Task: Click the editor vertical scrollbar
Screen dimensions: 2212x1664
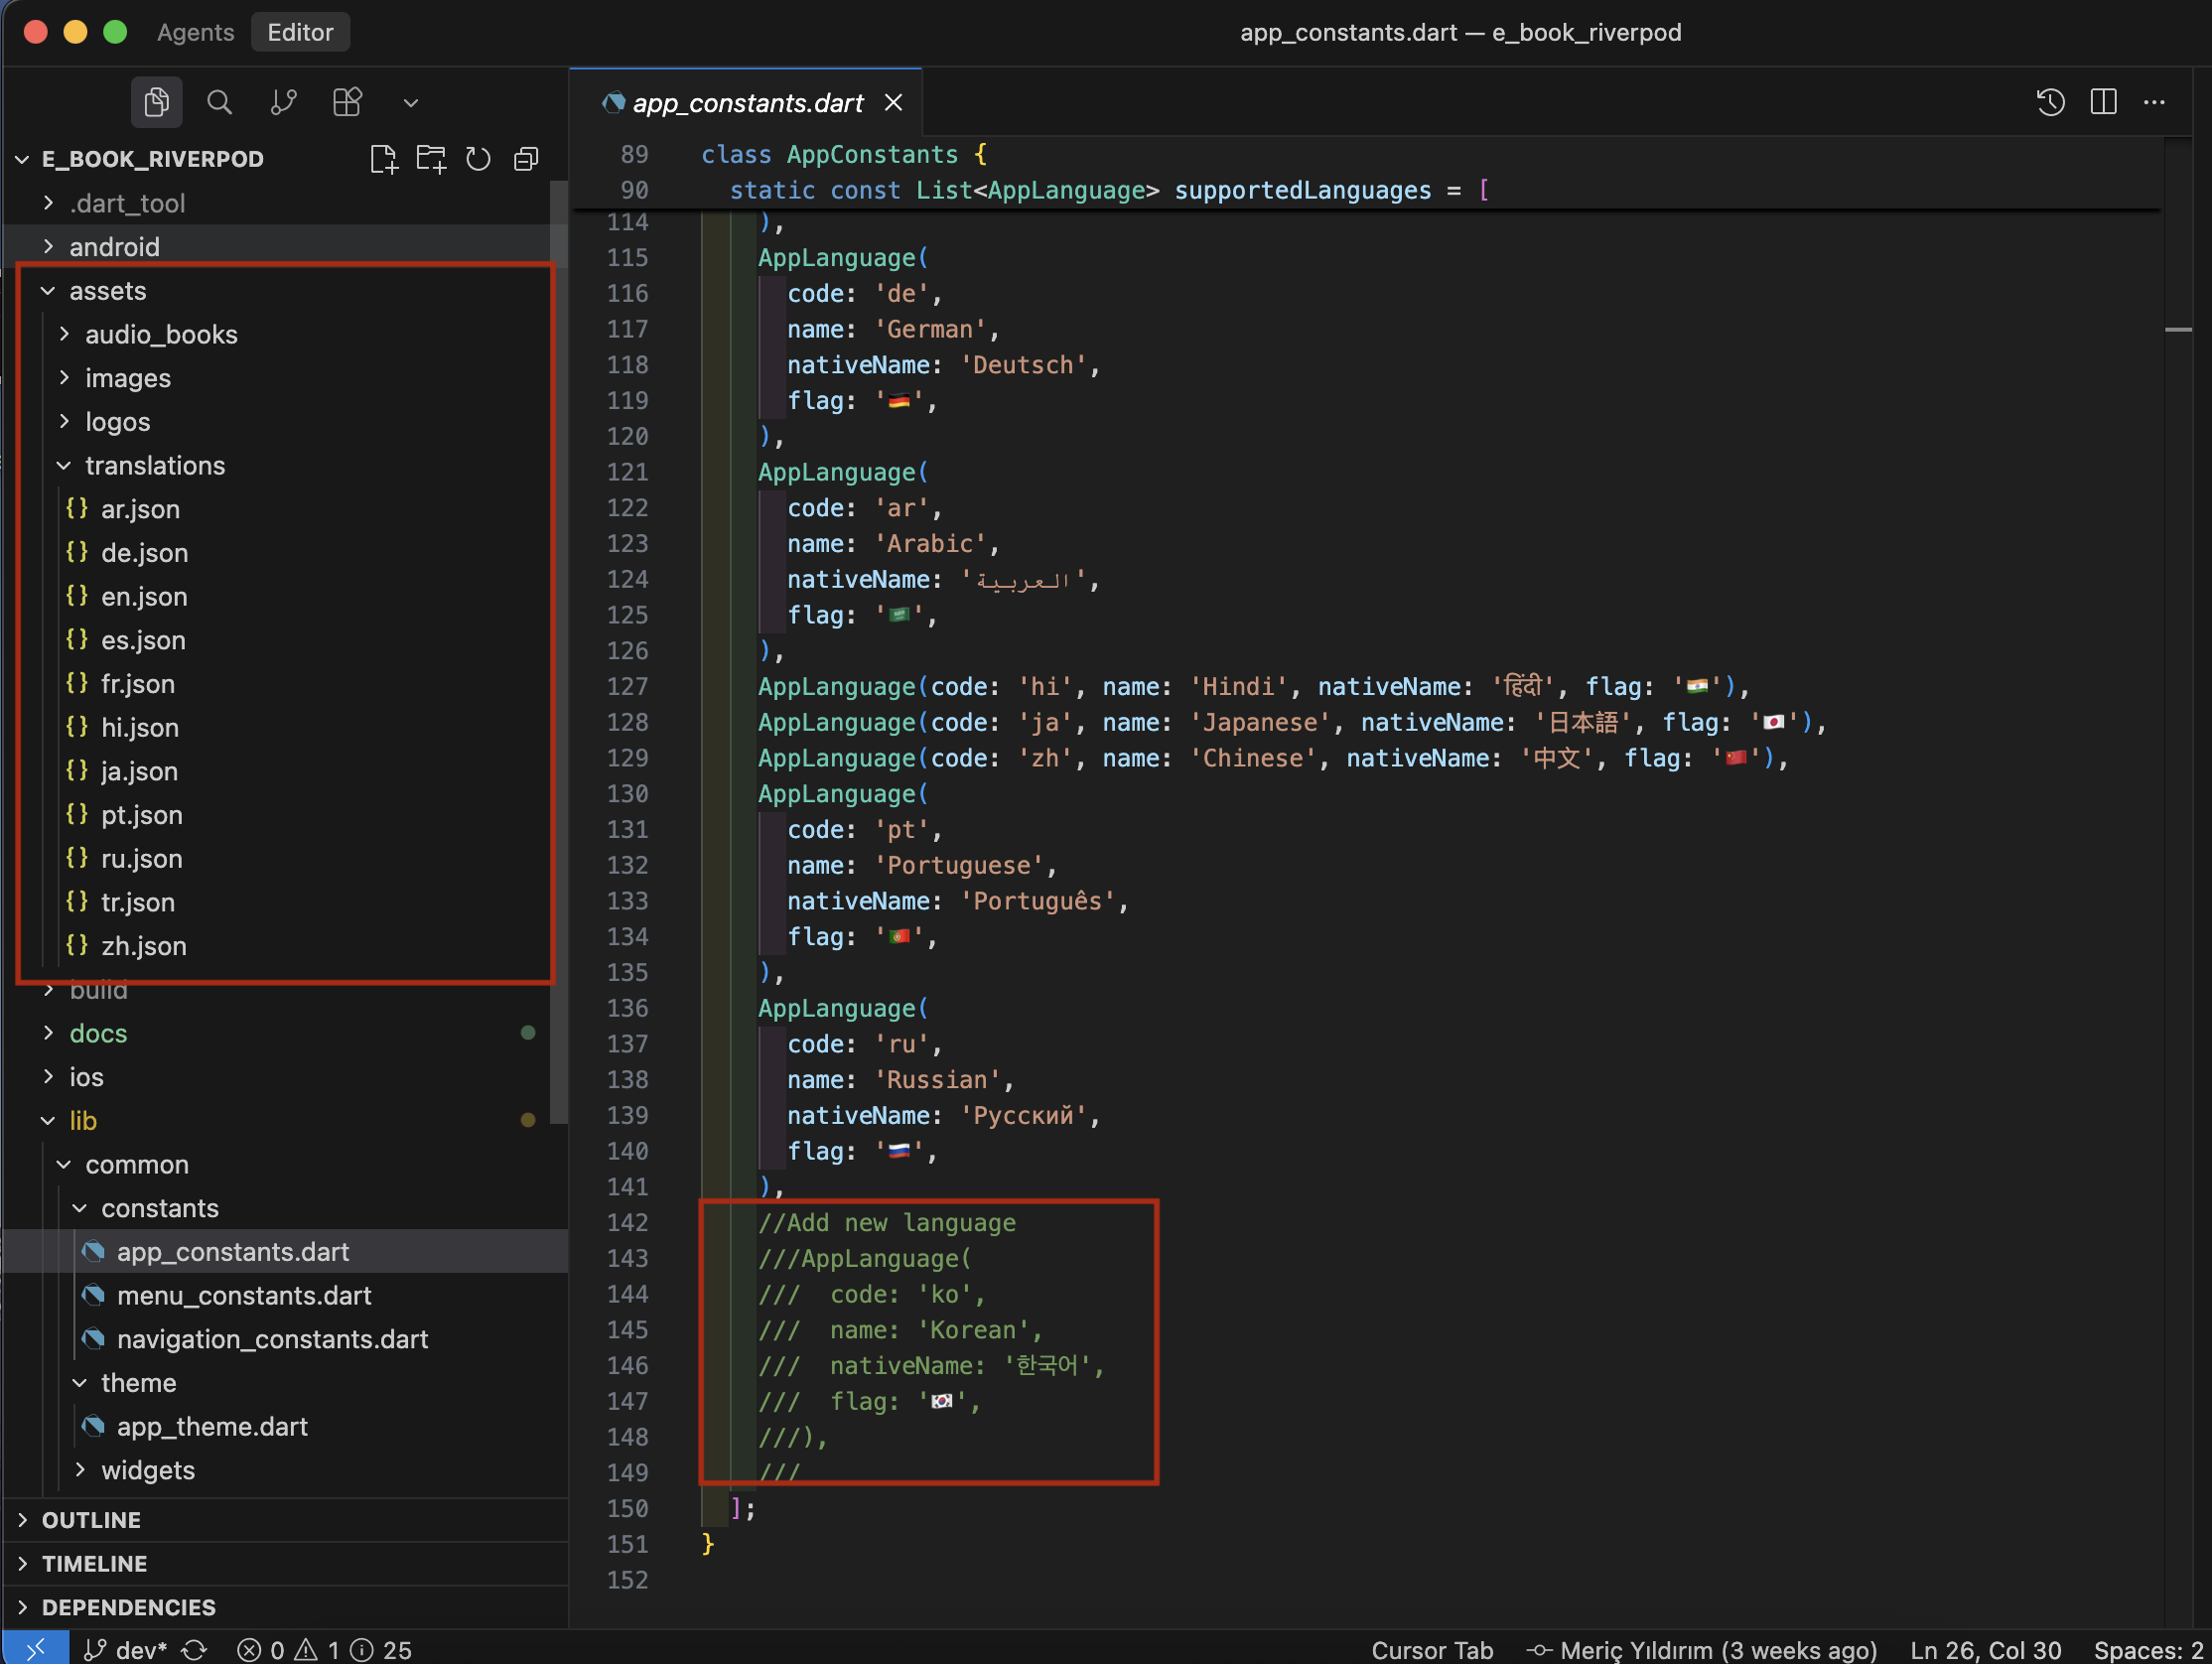Action: [2178, 330]
